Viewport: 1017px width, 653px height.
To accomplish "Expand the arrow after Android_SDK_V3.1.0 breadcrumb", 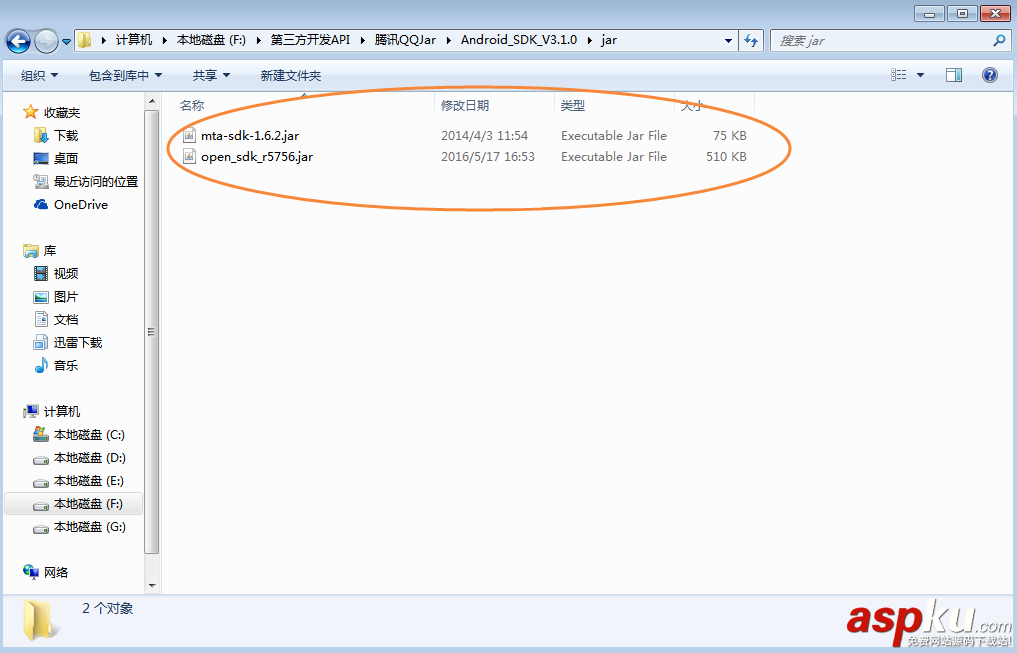I will click(x=589, y=40).
